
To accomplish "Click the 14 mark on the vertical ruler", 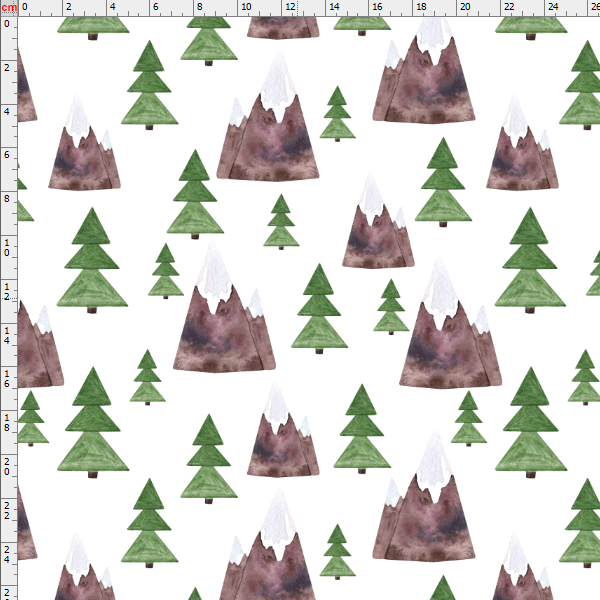I will [x=7, y=335].
